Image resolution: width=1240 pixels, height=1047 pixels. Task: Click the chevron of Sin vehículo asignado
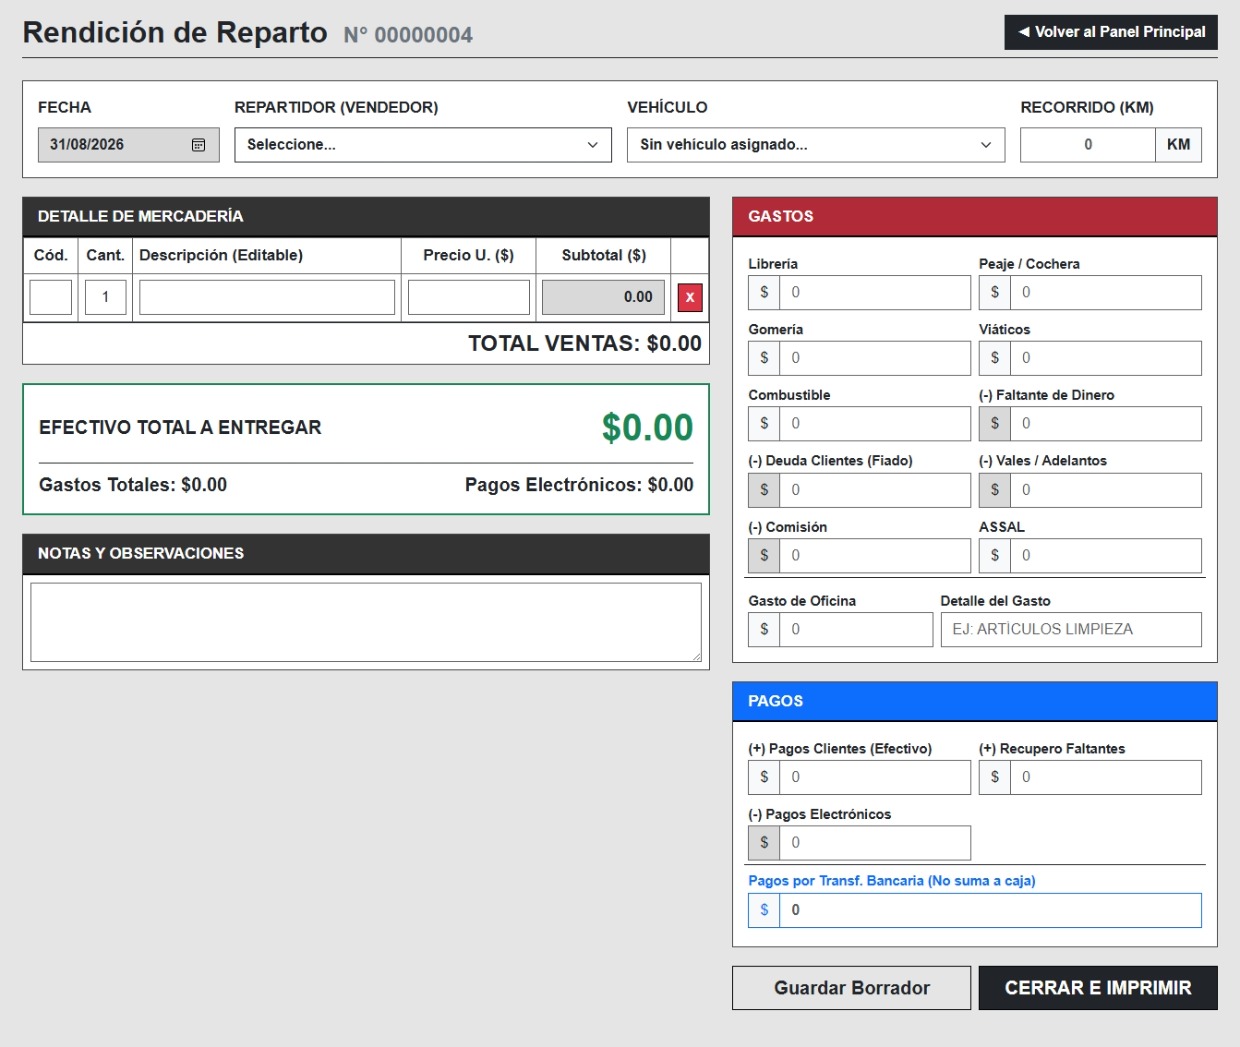pyautogui.click(x=986, y=145)
